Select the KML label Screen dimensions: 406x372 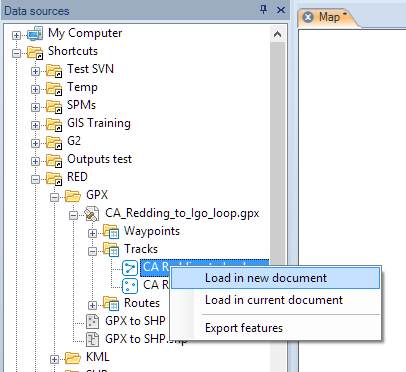(x=98, y=357)
